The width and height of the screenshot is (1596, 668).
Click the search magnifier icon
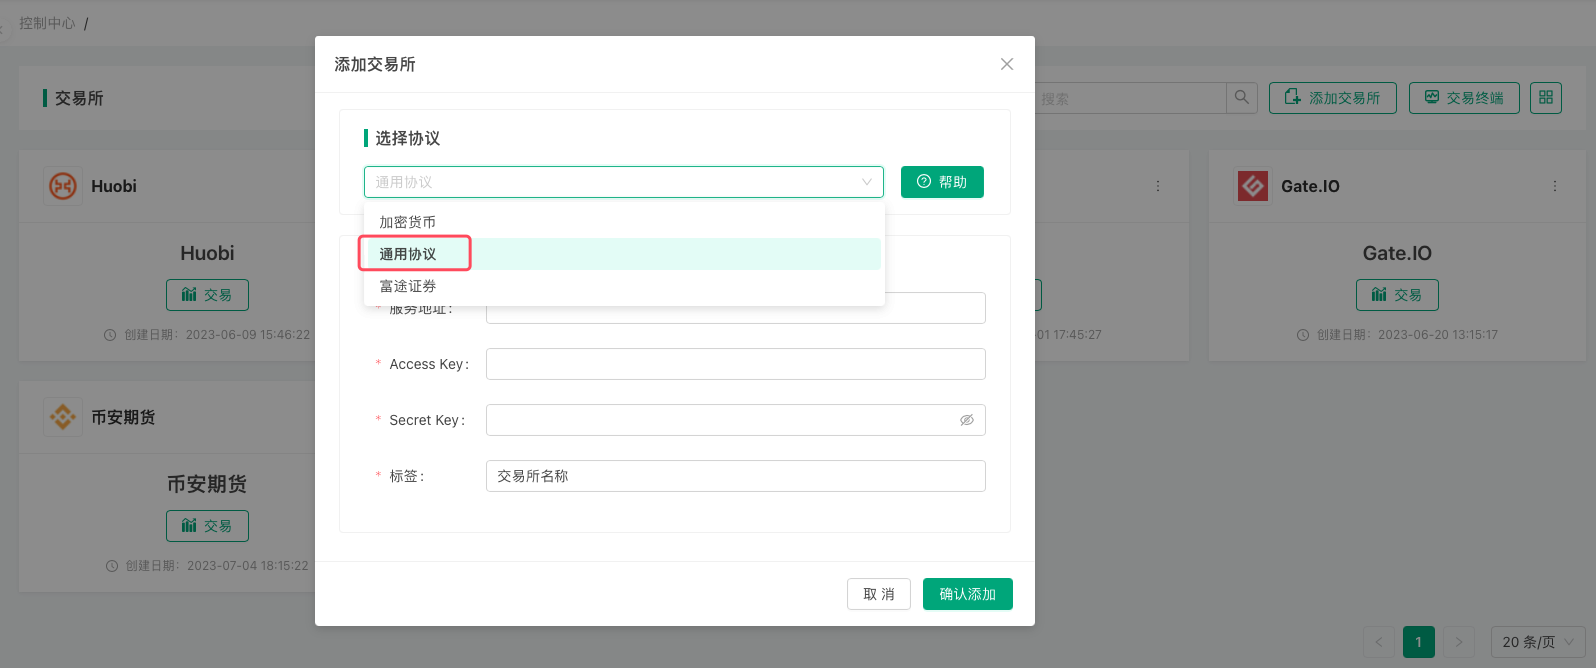click(x=1242, y=98)
